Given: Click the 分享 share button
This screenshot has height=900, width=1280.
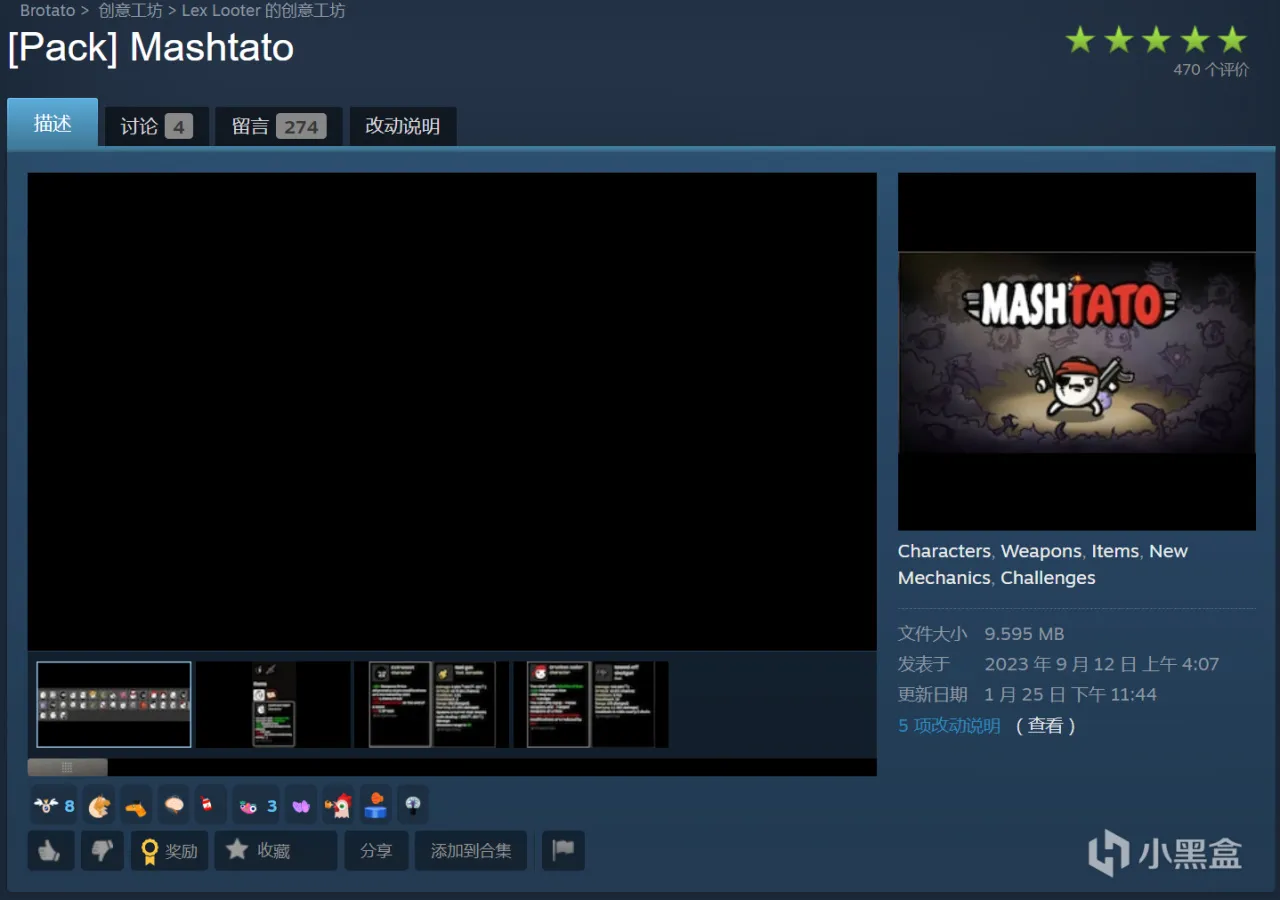Looking at the screenshot, I should [x=376, y=850].
